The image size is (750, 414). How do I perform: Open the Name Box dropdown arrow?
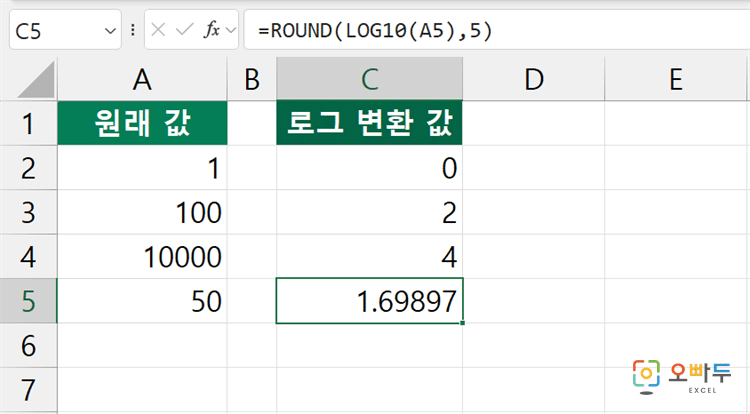tap(110, 31)
